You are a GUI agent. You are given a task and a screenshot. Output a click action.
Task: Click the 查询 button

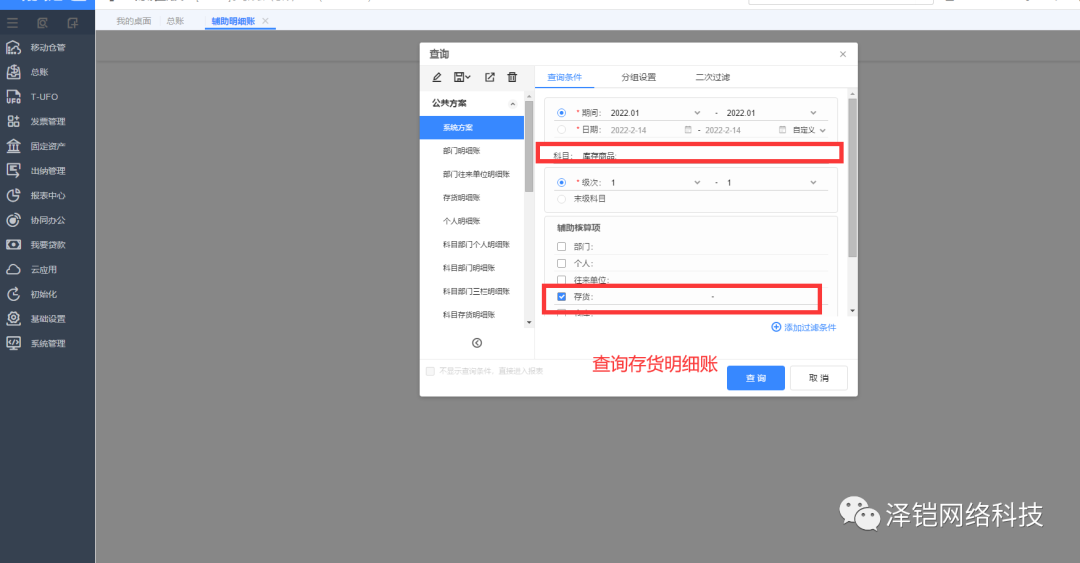tap(756, 378)
